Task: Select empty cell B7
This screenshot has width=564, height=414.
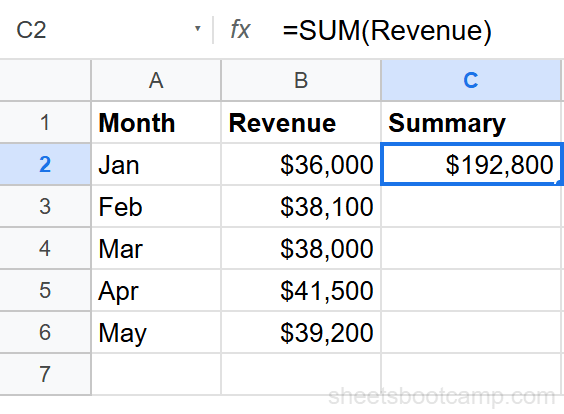Action: tap(301, 374)
